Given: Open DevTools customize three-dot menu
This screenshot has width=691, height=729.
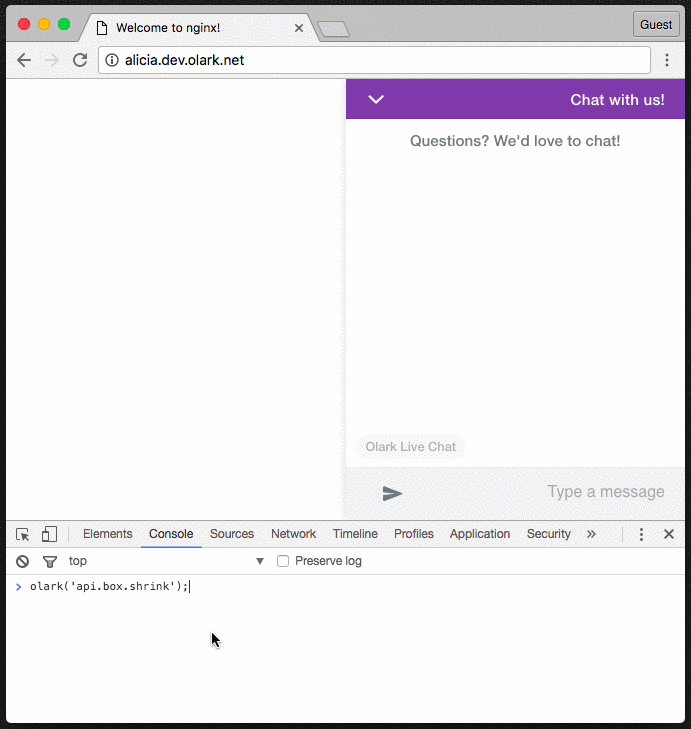Looking at the screenshot, I should click(642, 534).
